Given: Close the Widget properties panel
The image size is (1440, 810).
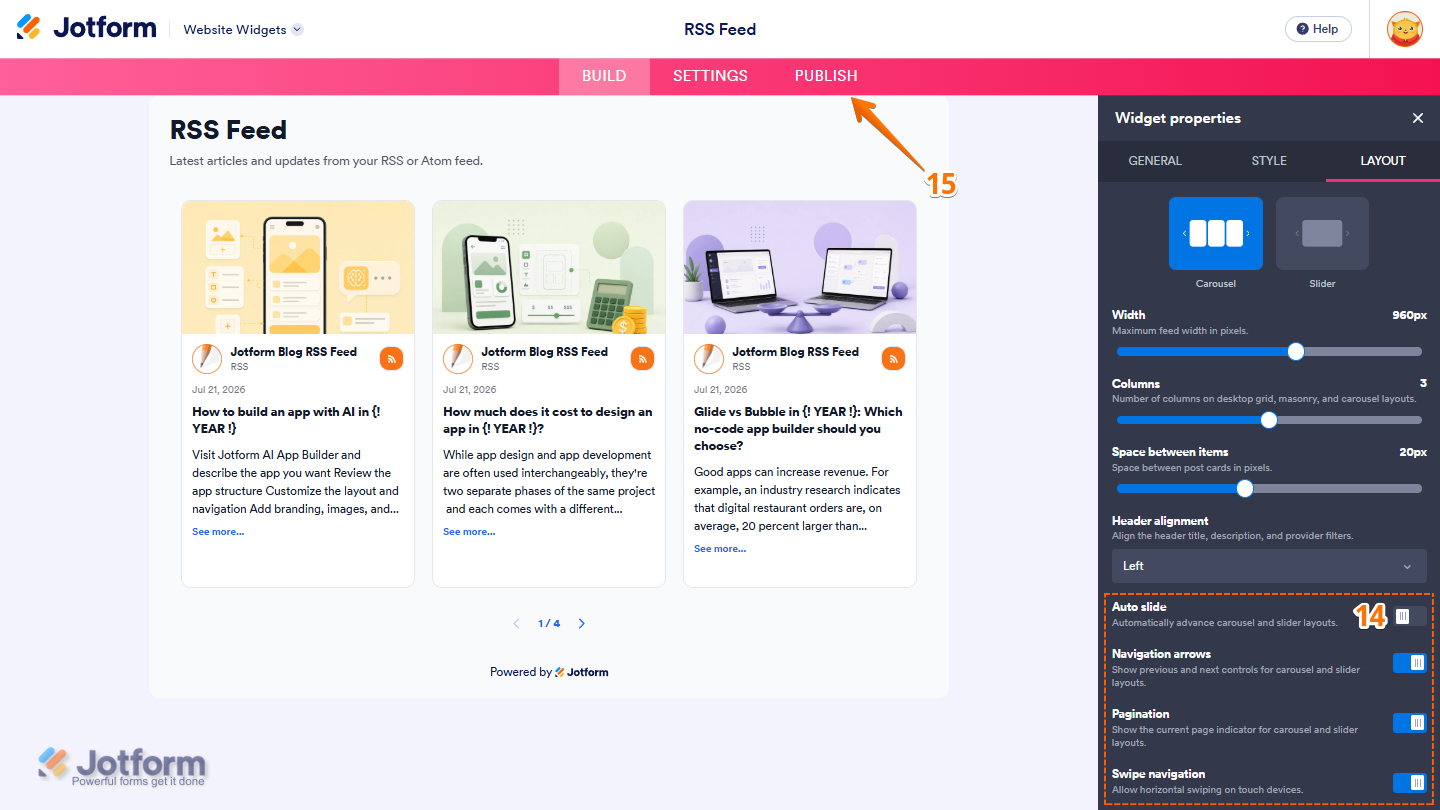Looking at the screenshot, I should 1417,118.
